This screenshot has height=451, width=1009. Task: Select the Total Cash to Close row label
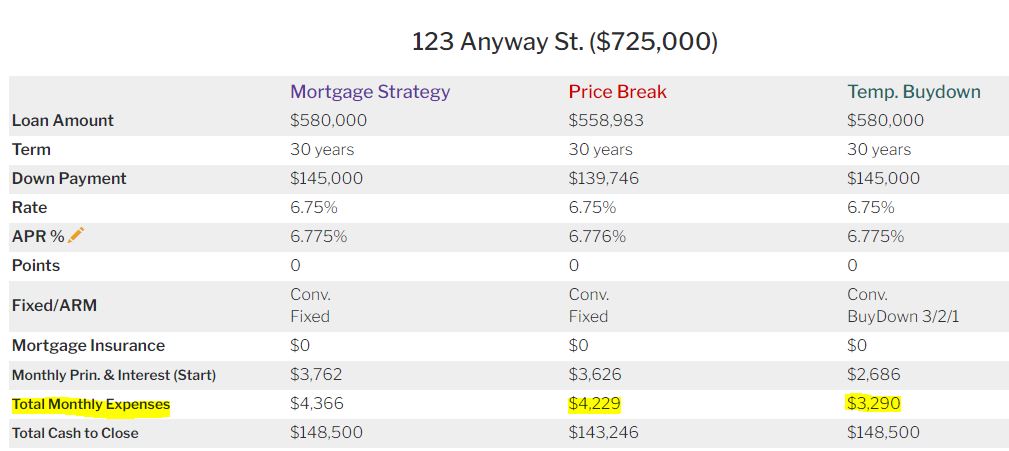pos(75,433)
